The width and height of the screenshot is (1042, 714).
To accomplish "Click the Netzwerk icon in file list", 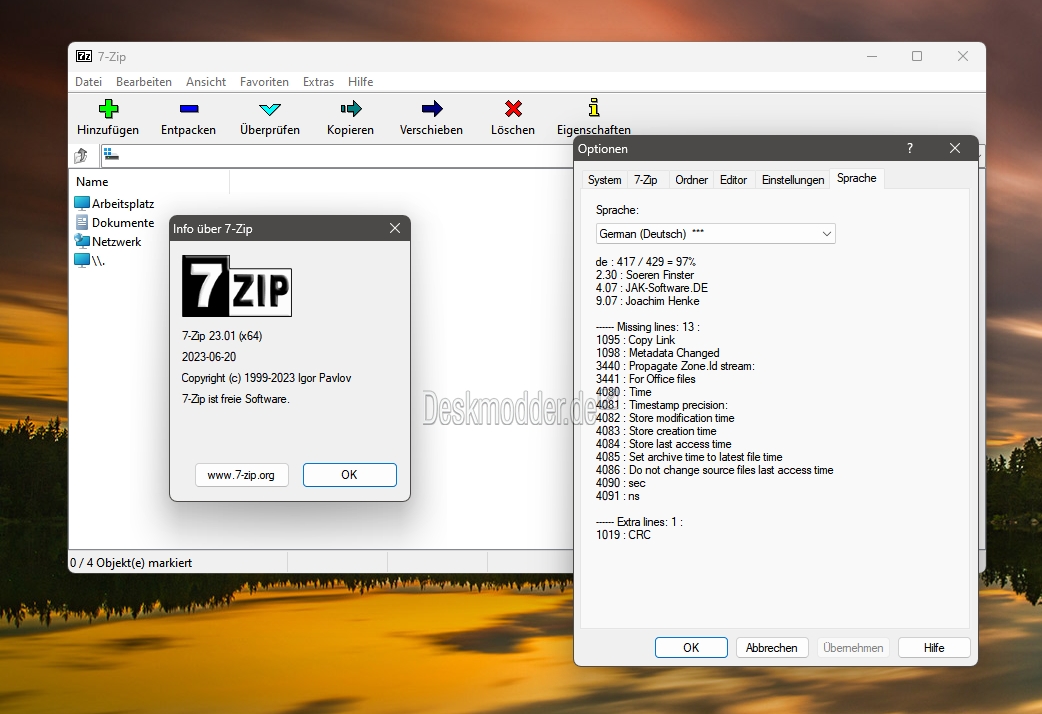I will [82, 241].
